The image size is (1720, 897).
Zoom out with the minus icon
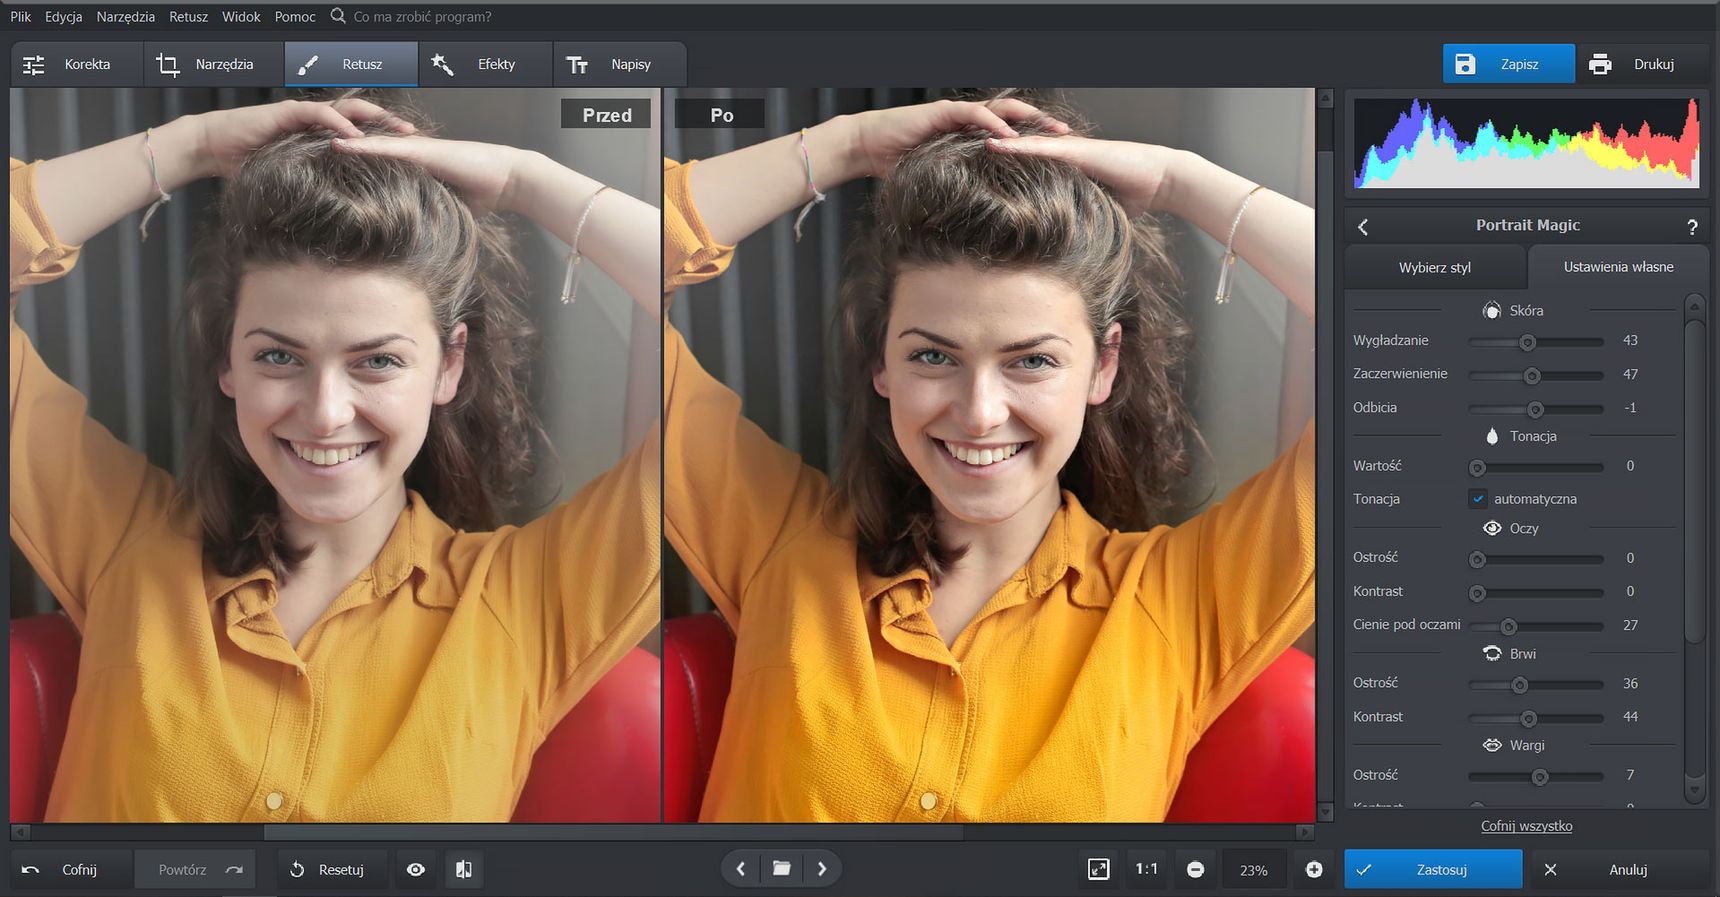click(1195, 870)
